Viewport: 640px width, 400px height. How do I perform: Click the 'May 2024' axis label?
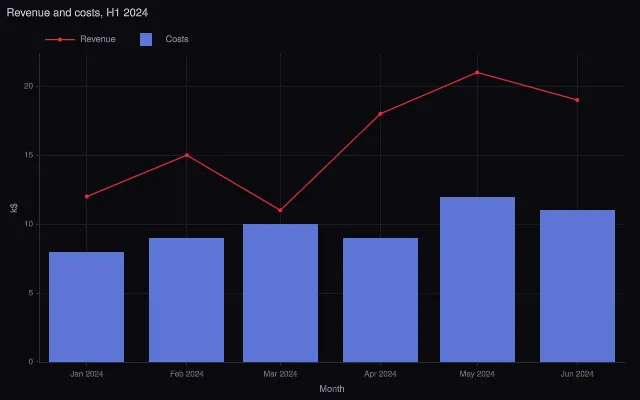[477, 374]
